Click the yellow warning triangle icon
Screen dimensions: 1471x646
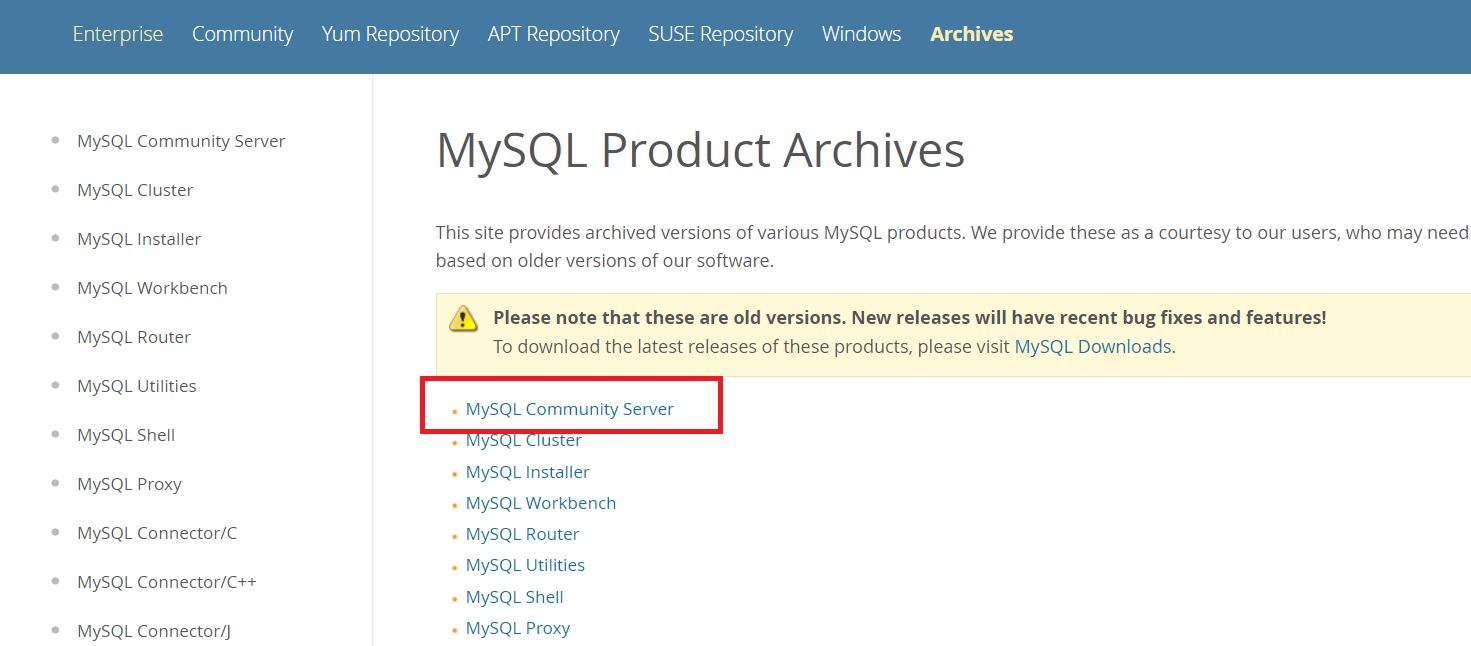[463, 319]
